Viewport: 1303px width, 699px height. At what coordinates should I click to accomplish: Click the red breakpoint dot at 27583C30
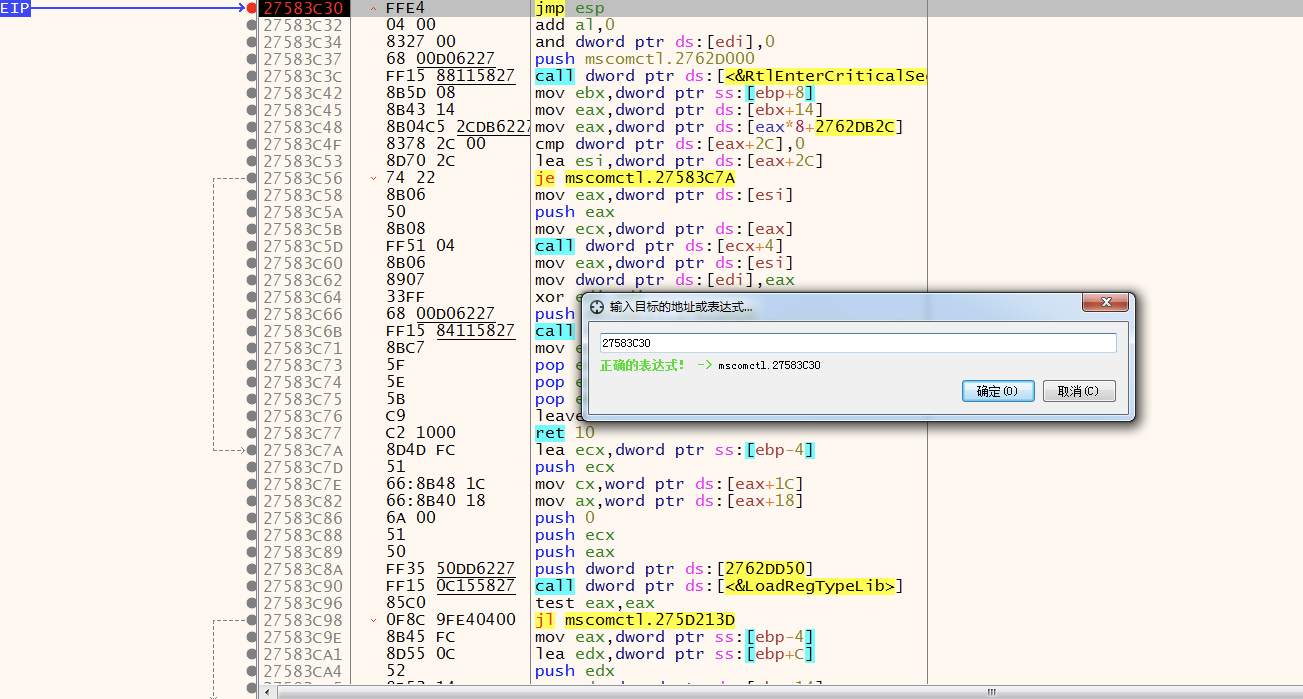click(x=251, y=8)
